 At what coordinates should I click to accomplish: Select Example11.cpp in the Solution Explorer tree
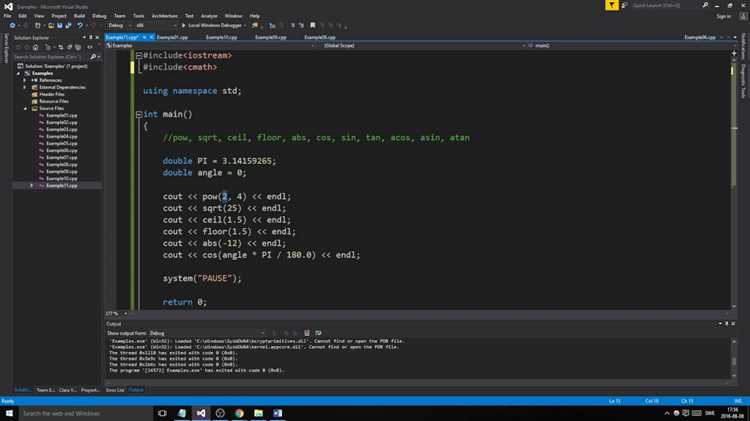pos(62,186)
